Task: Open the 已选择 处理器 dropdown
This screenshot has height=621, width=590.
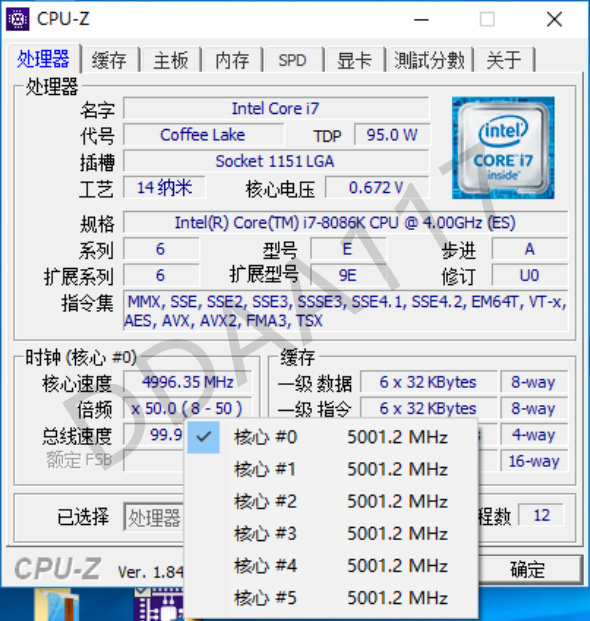Action: tap(154, 517)
